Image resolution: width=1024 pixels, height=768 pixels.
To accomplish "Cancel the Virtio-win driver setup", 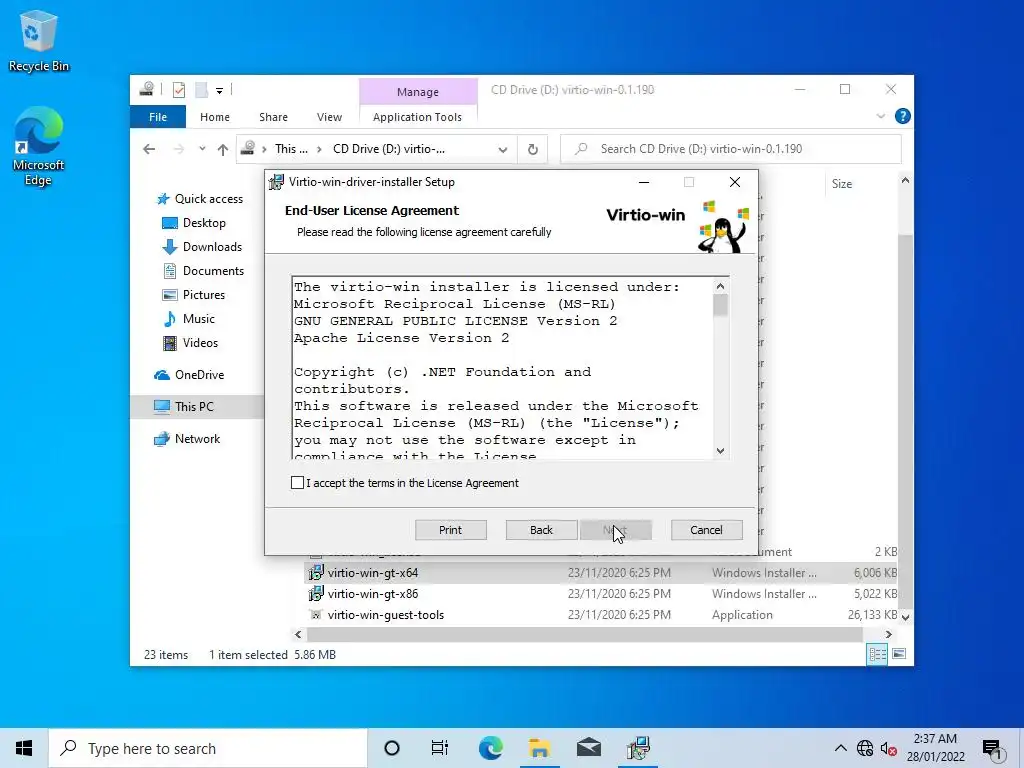I will 707,530.
